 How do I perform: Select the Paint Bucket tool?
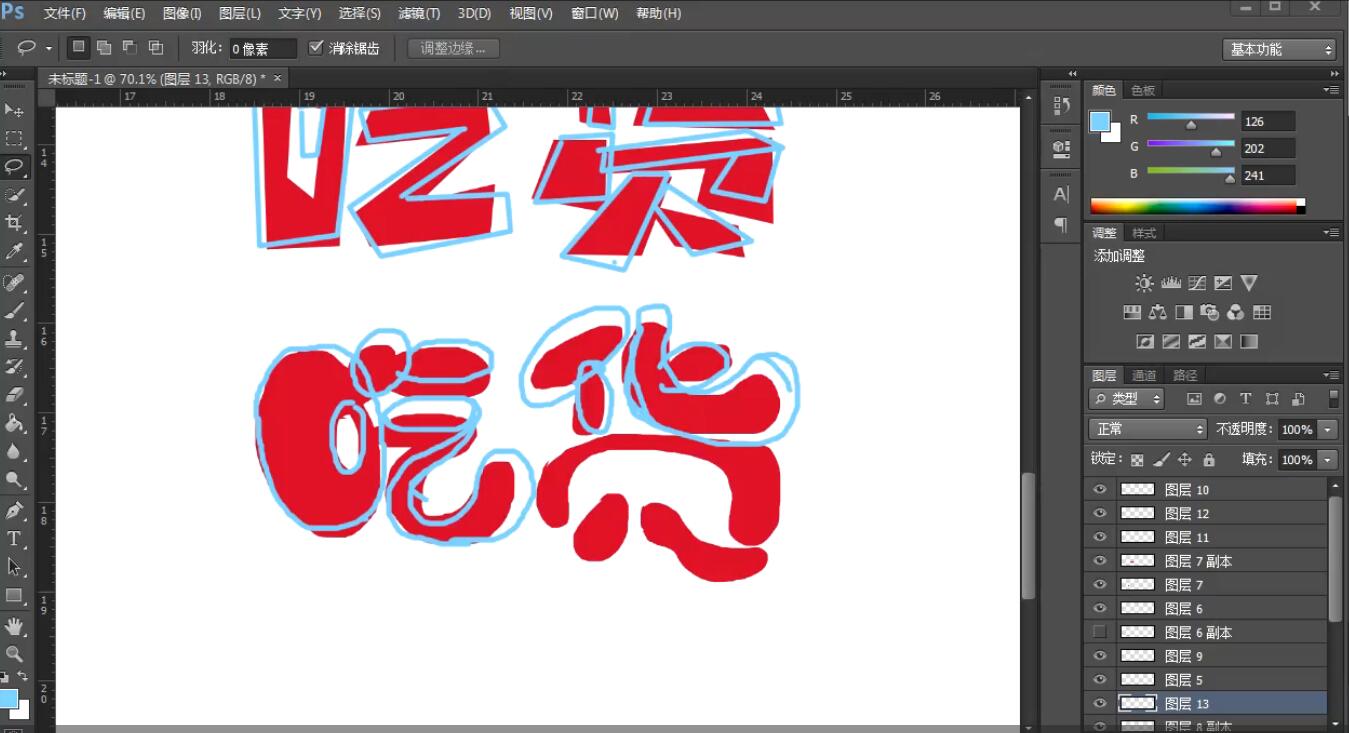click(14, 423)
